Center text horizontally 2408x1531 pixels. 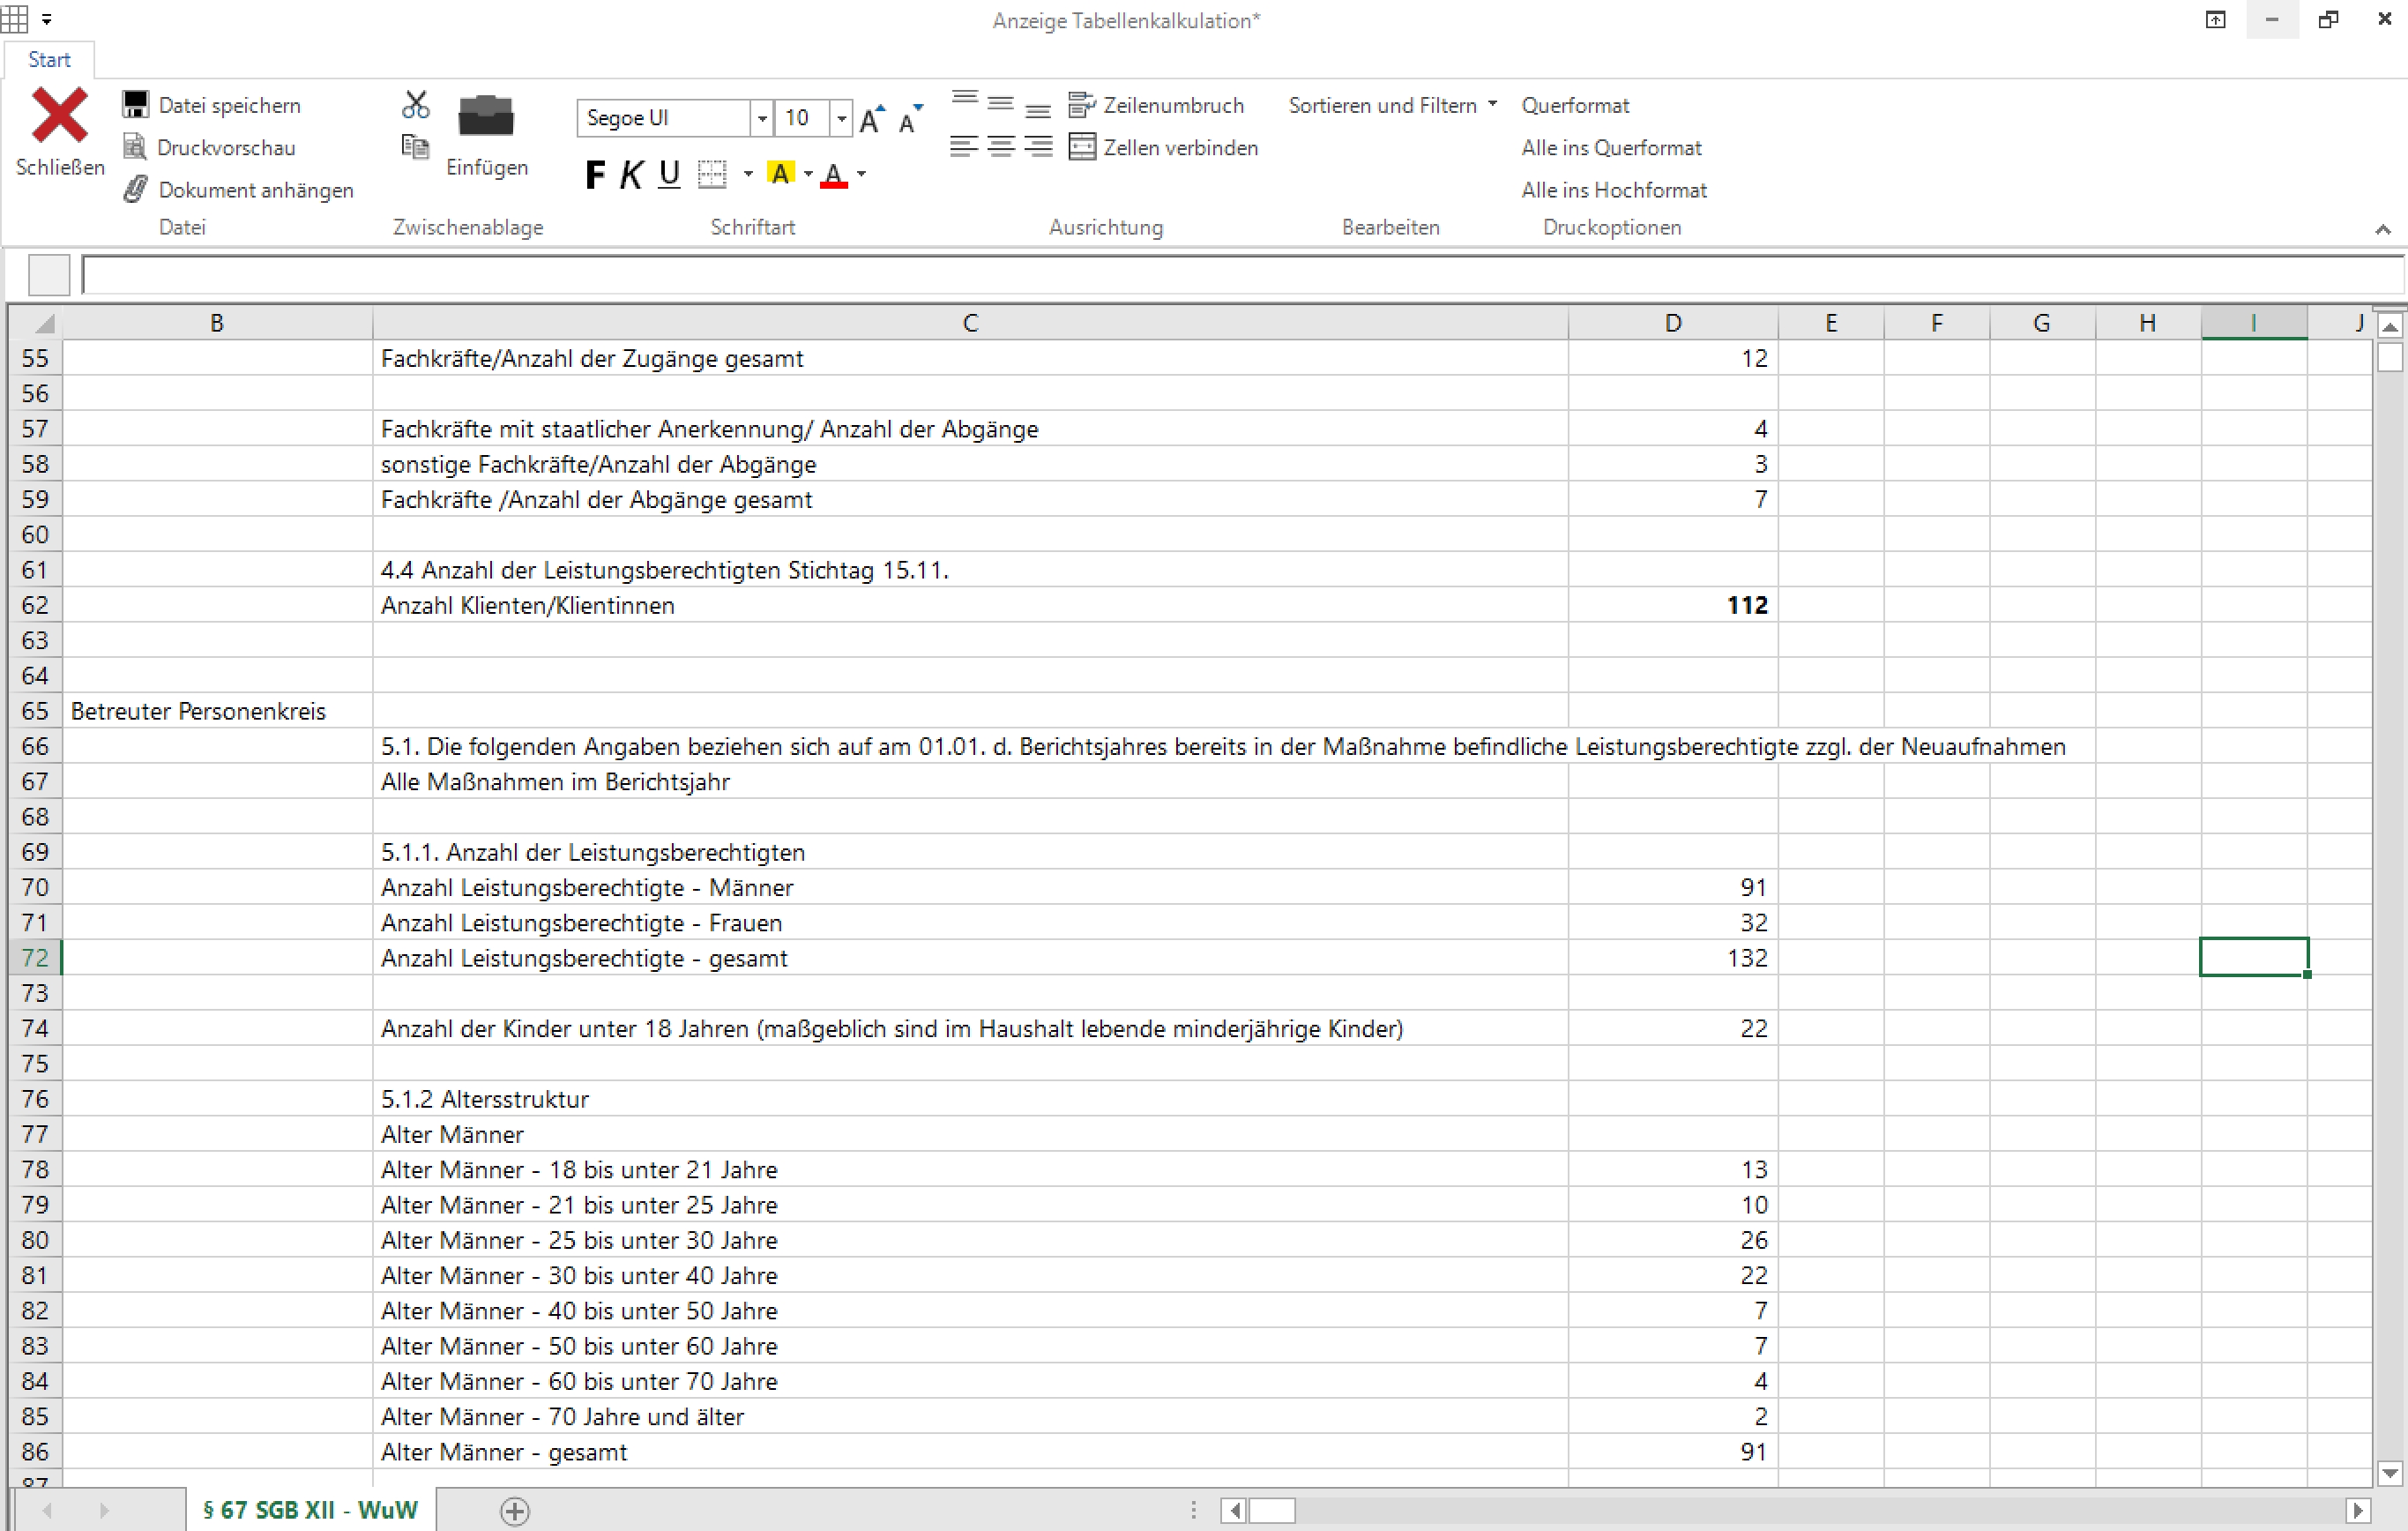(x=1001, y=146)
